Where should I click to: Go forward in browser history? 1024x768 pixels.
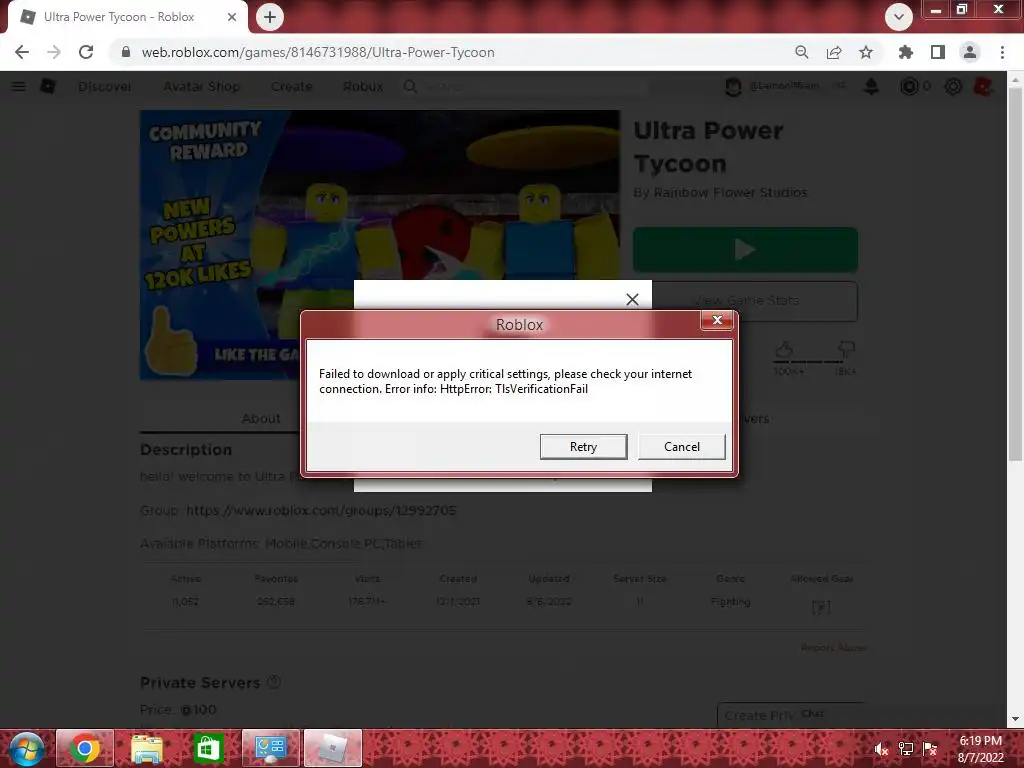coord(54,52)
